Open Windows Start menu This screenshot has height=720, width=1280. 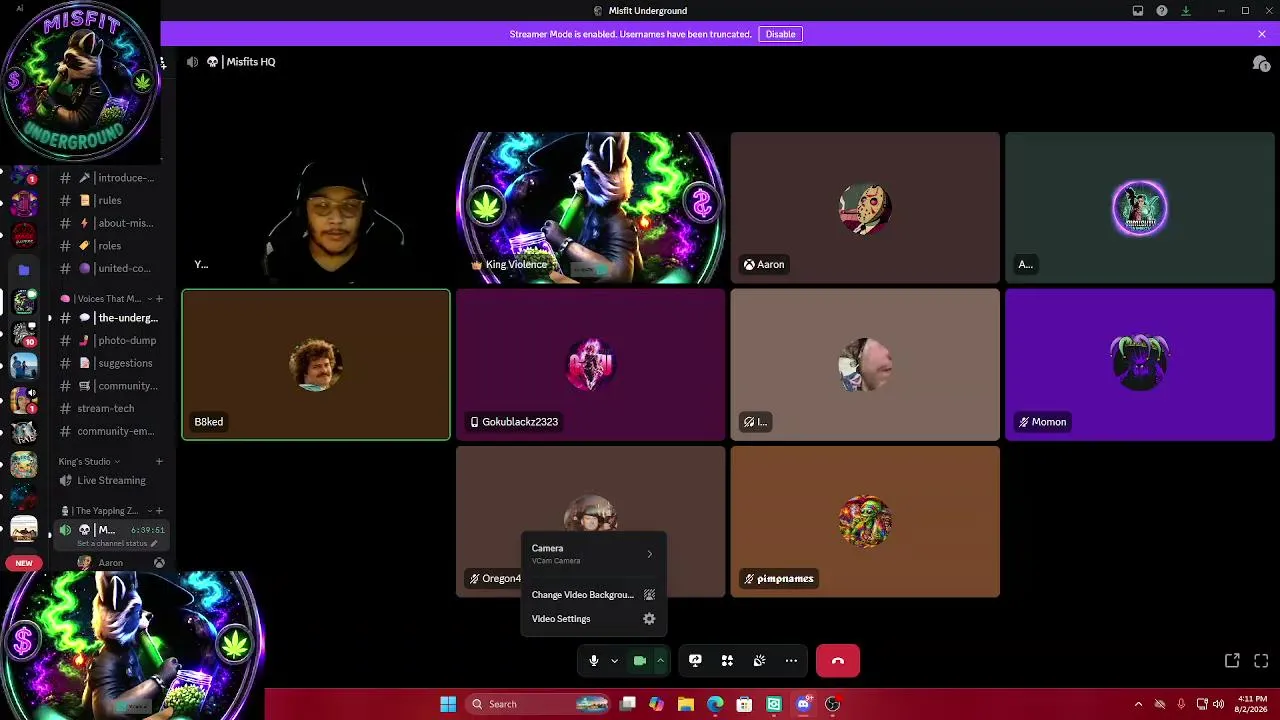coord(448,704)
